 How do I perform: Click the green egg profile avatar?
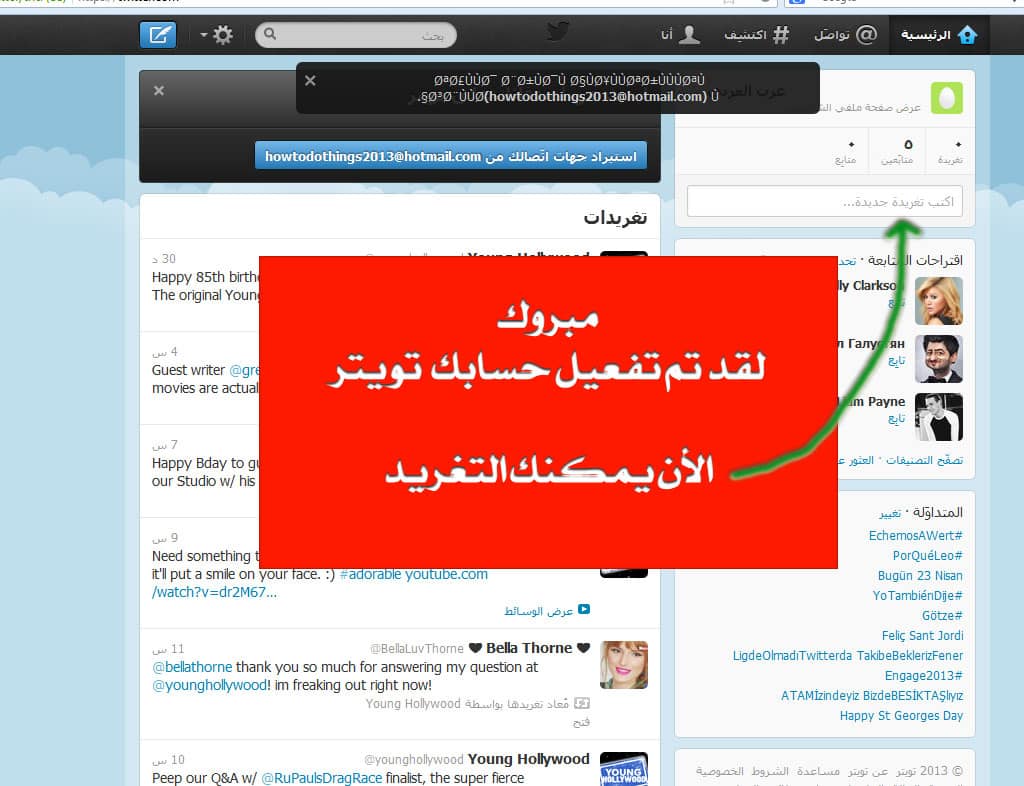click(x=947, y=98)
